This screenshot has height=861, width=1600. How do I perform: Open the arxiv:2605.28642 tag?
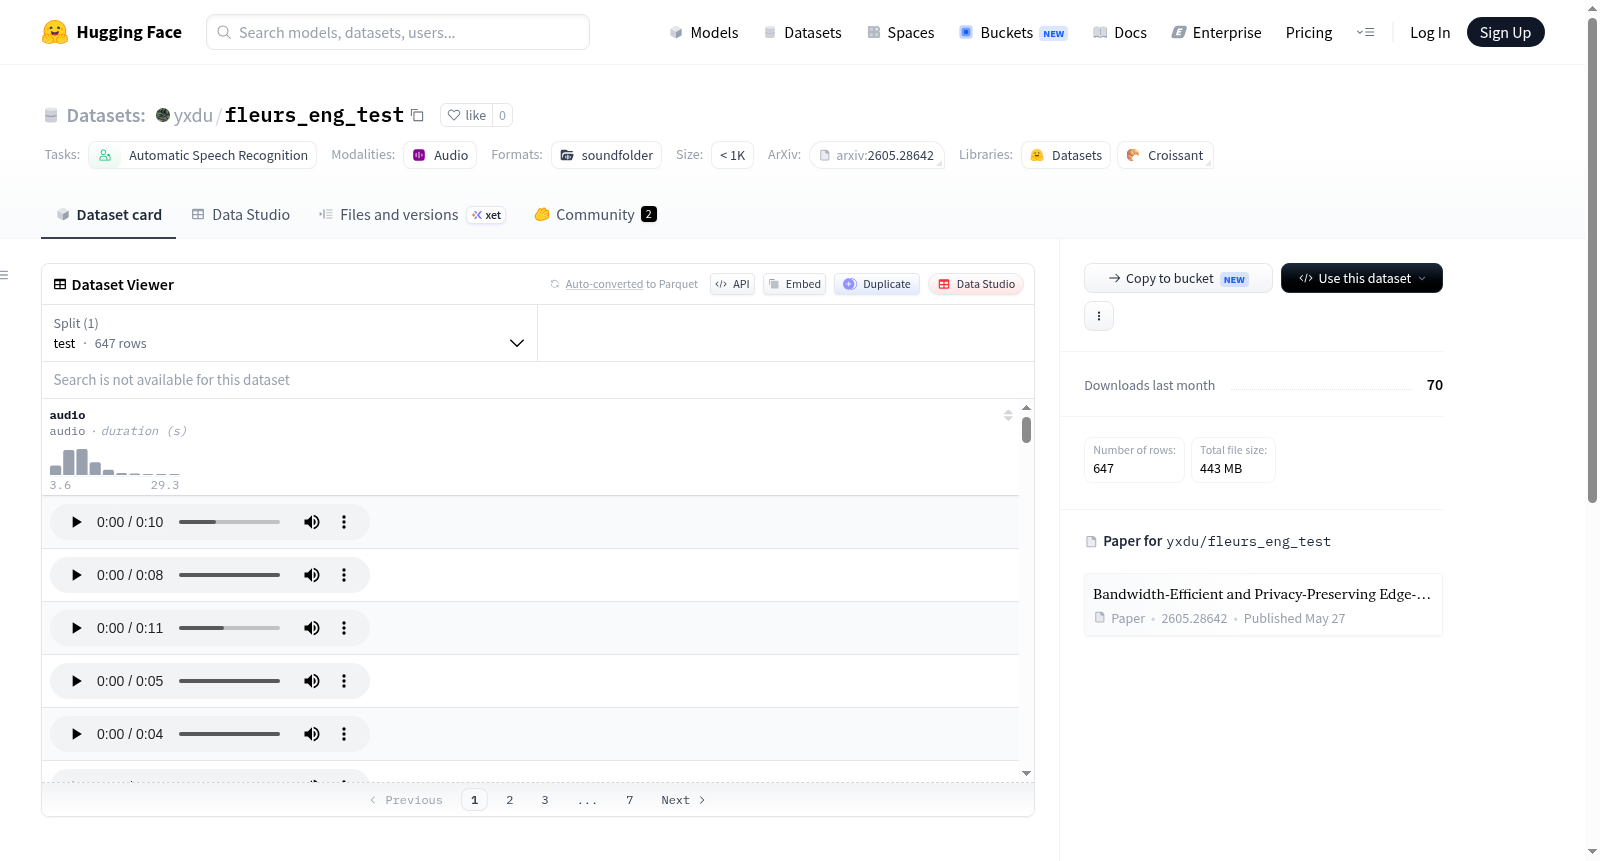[x=877, y=155]
